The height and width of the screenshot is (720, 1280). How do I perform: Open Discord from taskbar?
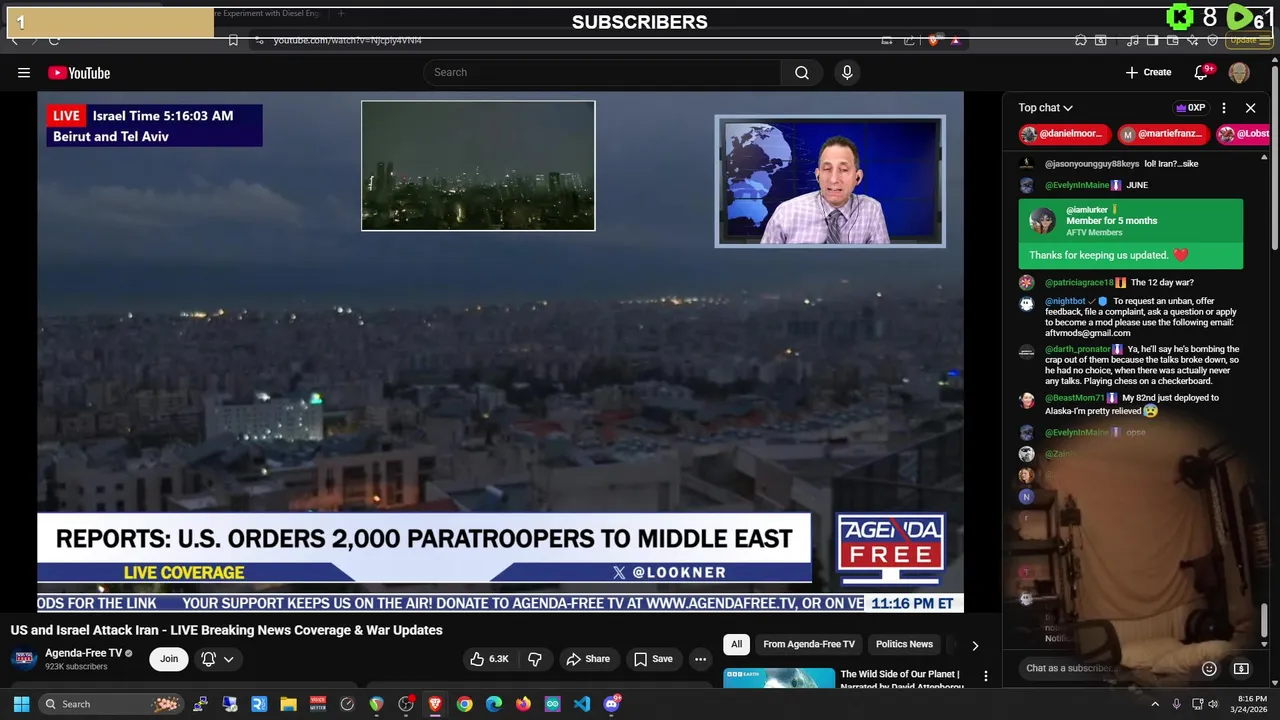click(x=611, y=704)
